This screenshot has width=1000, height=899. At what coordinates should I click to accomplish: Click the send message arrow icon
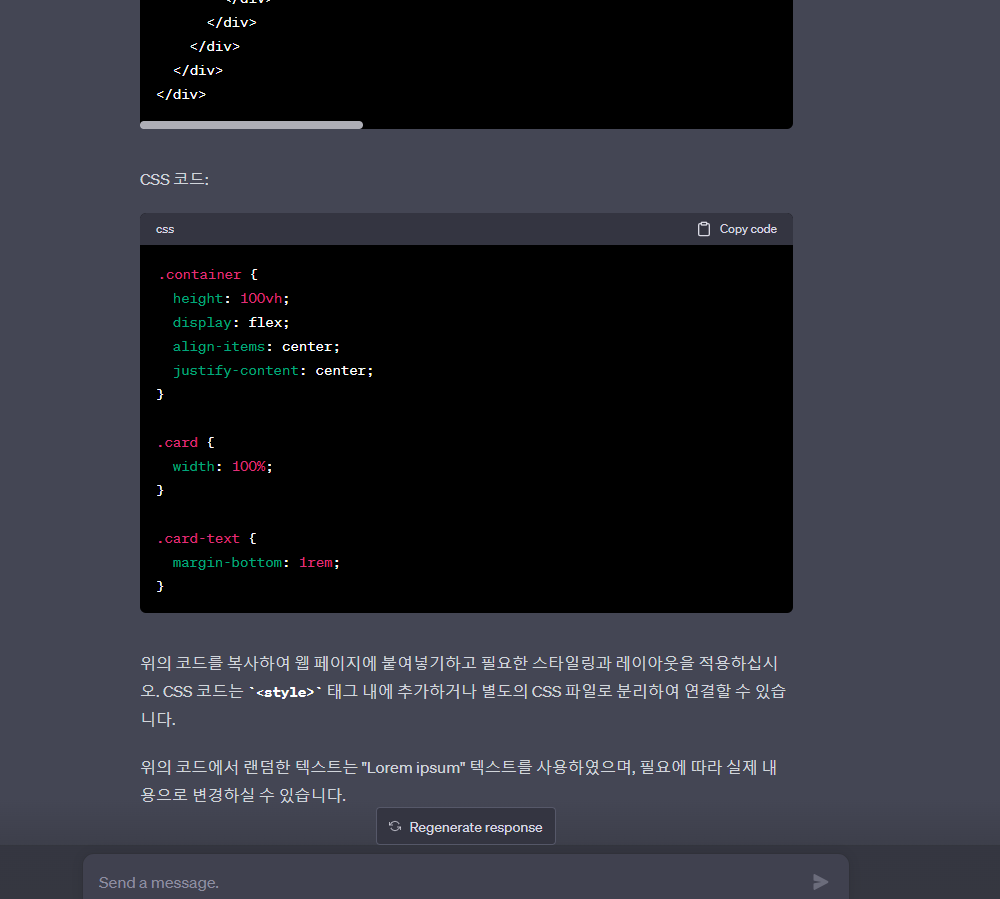coord(820,882)
